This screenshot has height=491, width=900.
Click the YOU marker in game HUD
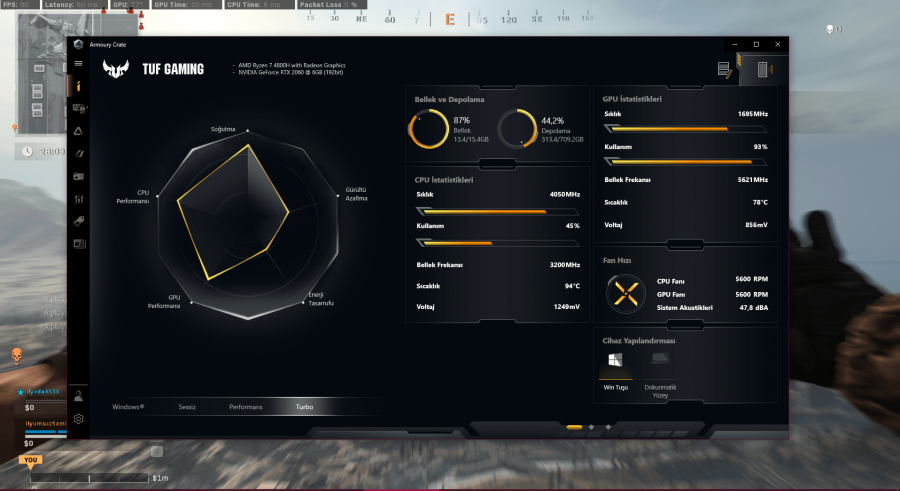(x=30, y=461)
